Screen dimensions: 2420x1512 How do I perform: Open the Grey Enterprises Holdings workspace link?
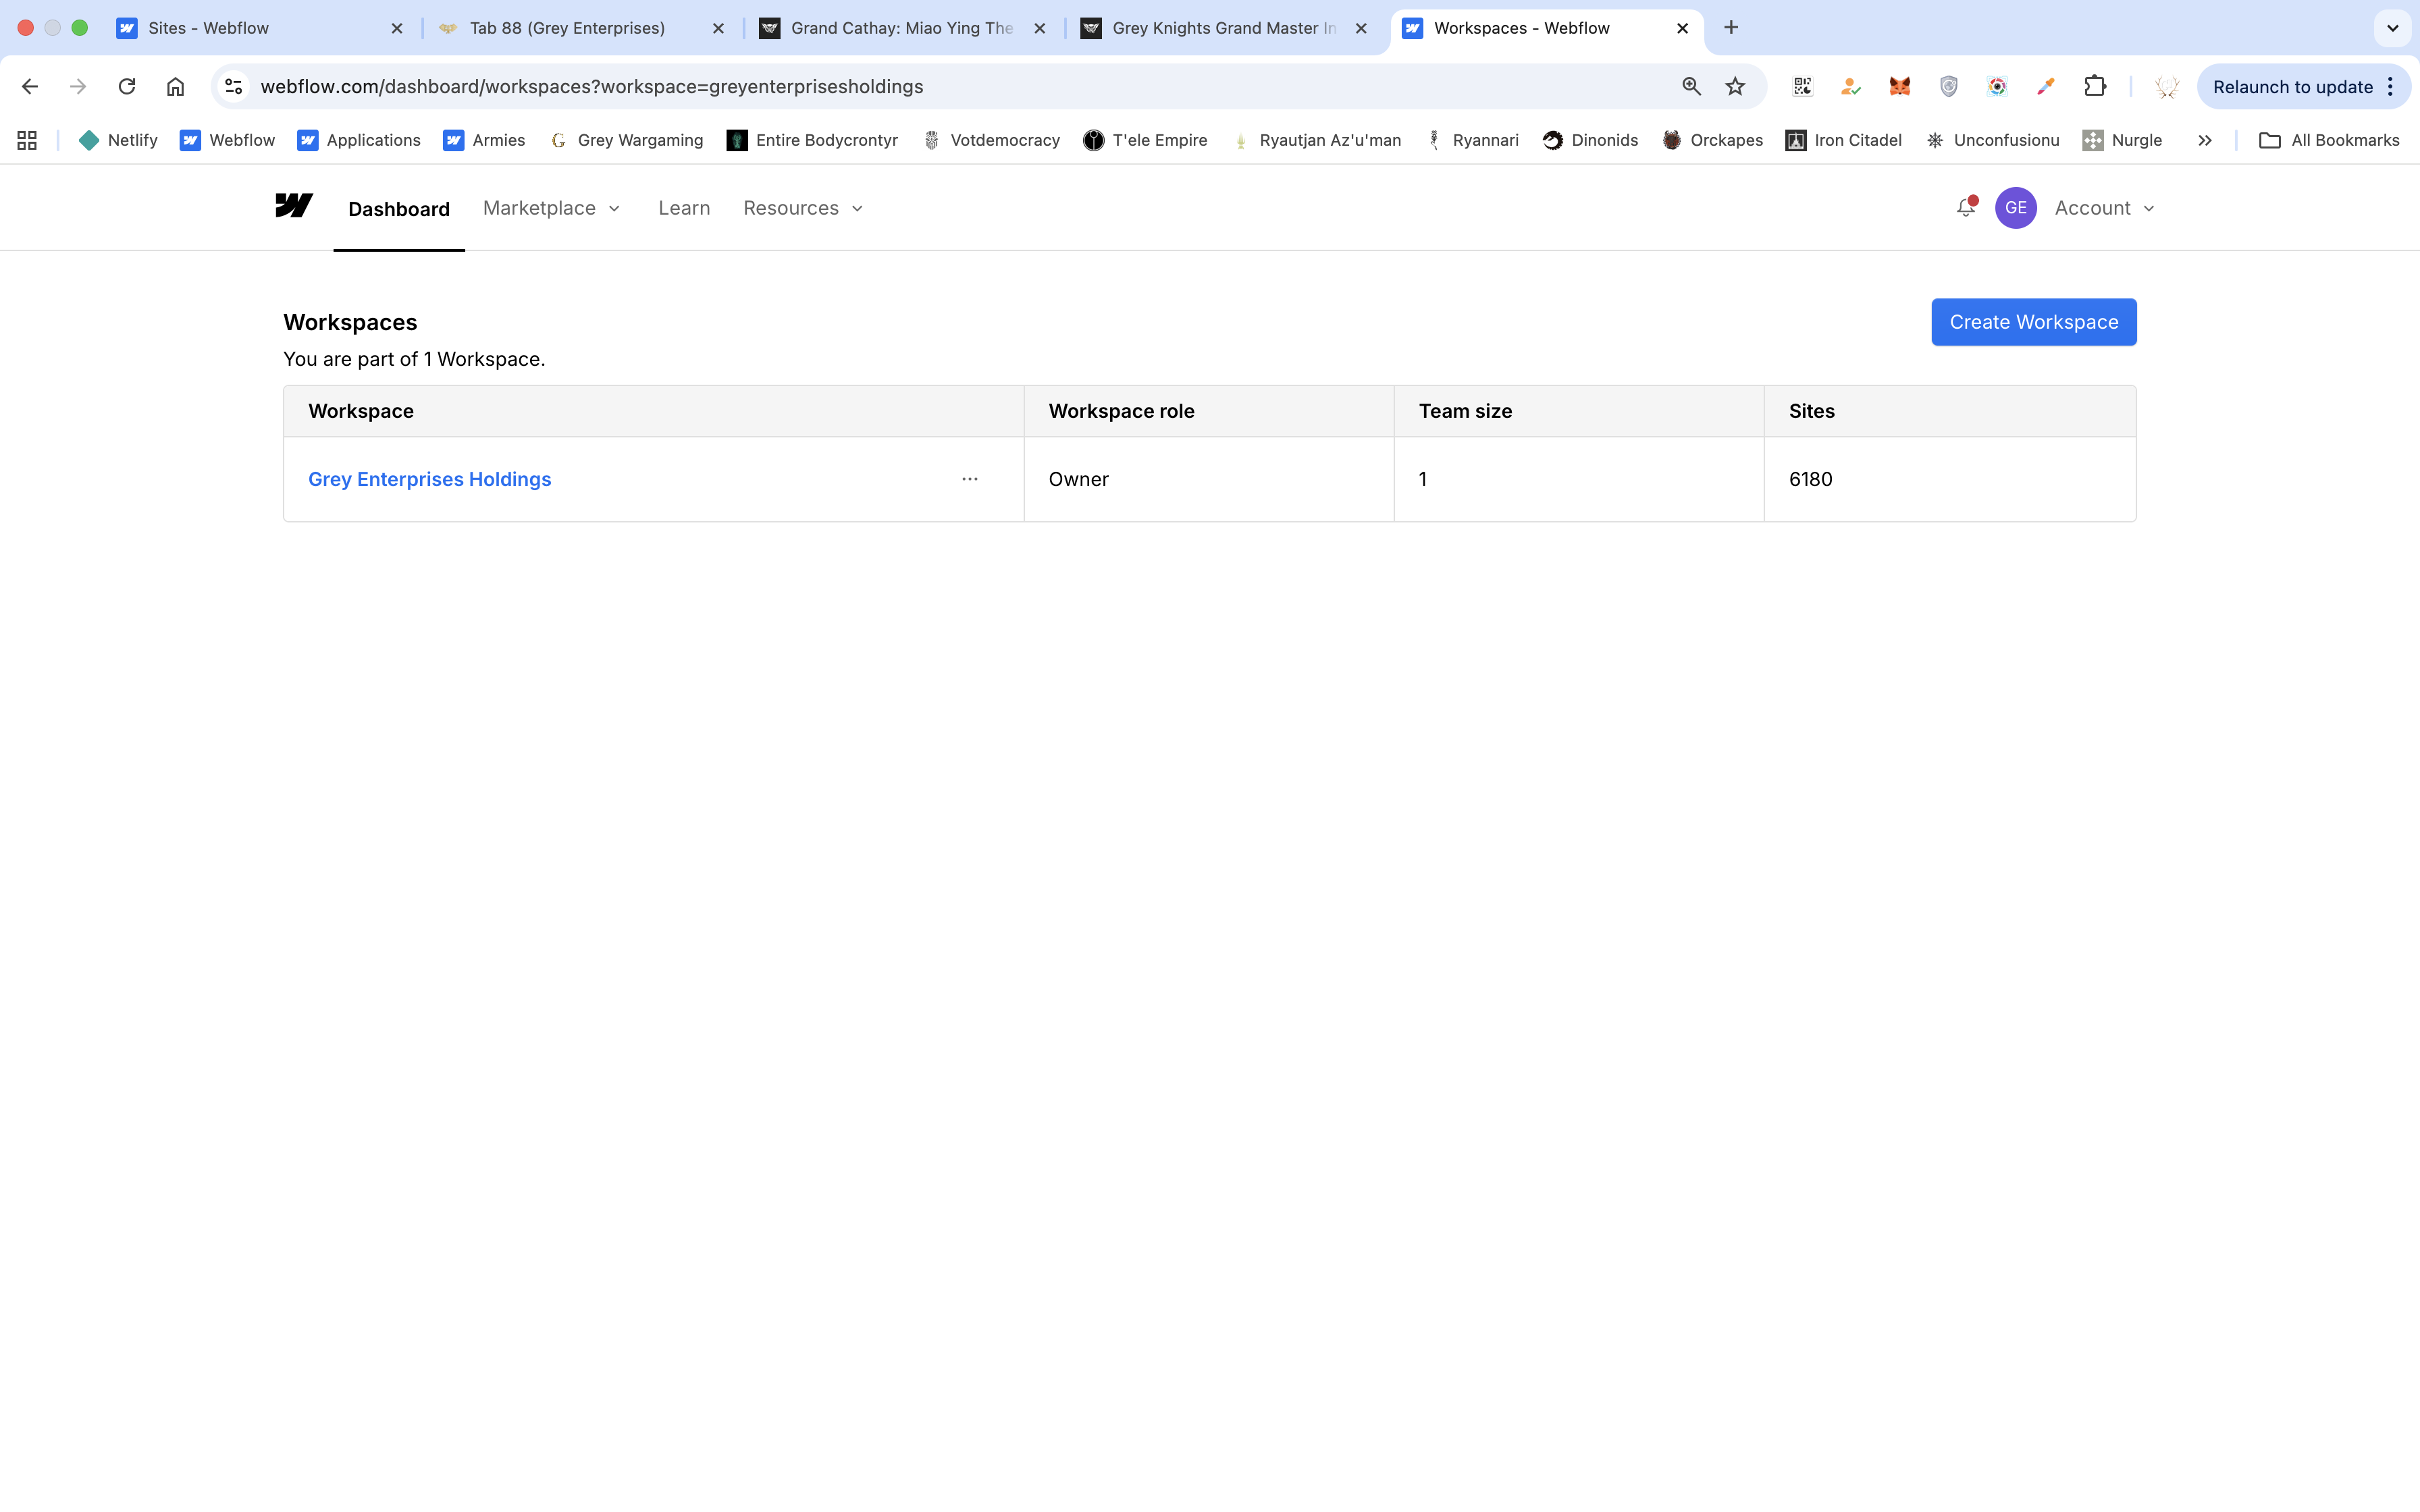point(429,479)
